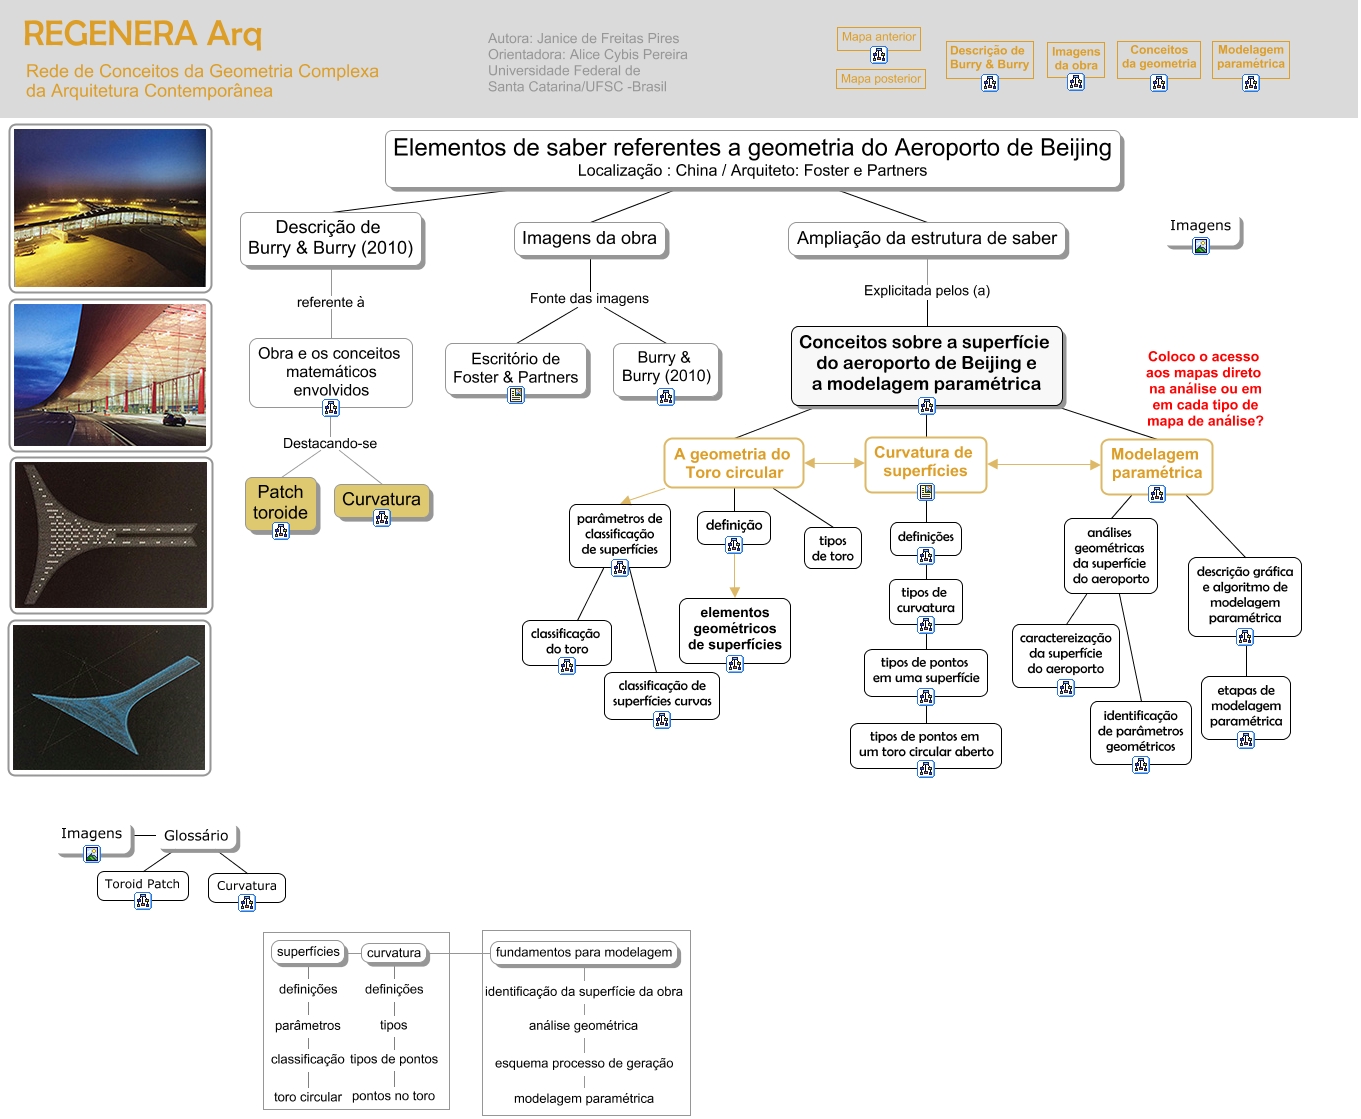This screenshot has width=1361, height=1119.
Task: Click the map icon under classificação do toro
Action: coord(567,666)
